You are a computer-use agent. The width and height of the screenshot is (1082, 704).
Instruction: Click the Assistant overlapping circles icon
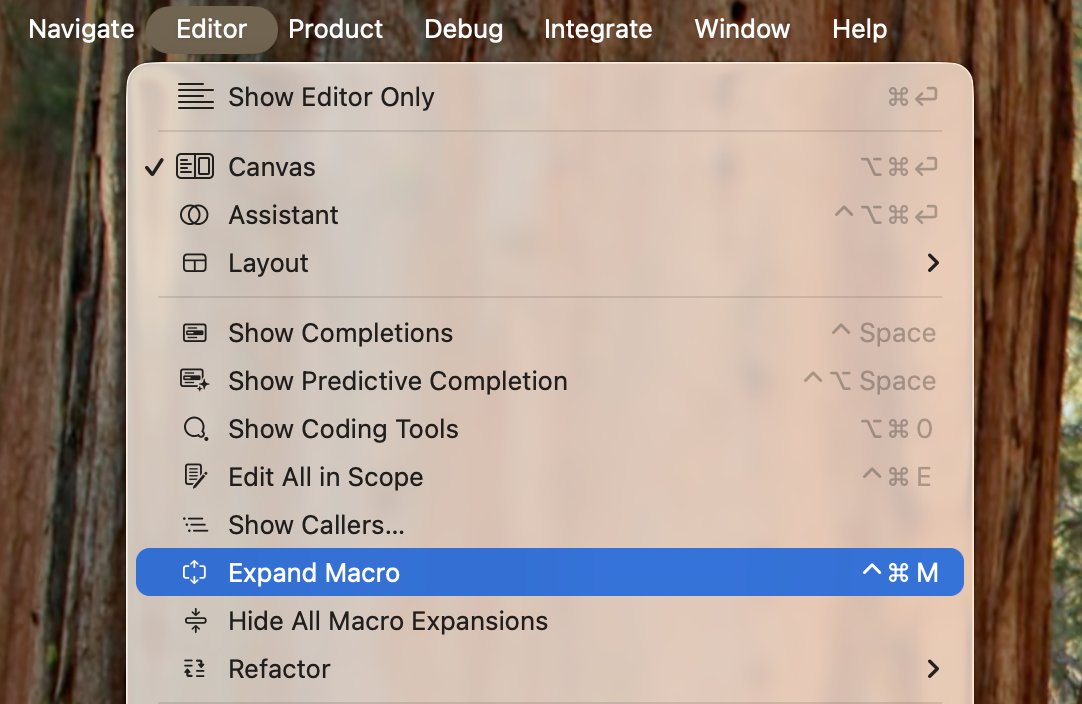click(x=194, y=215)
